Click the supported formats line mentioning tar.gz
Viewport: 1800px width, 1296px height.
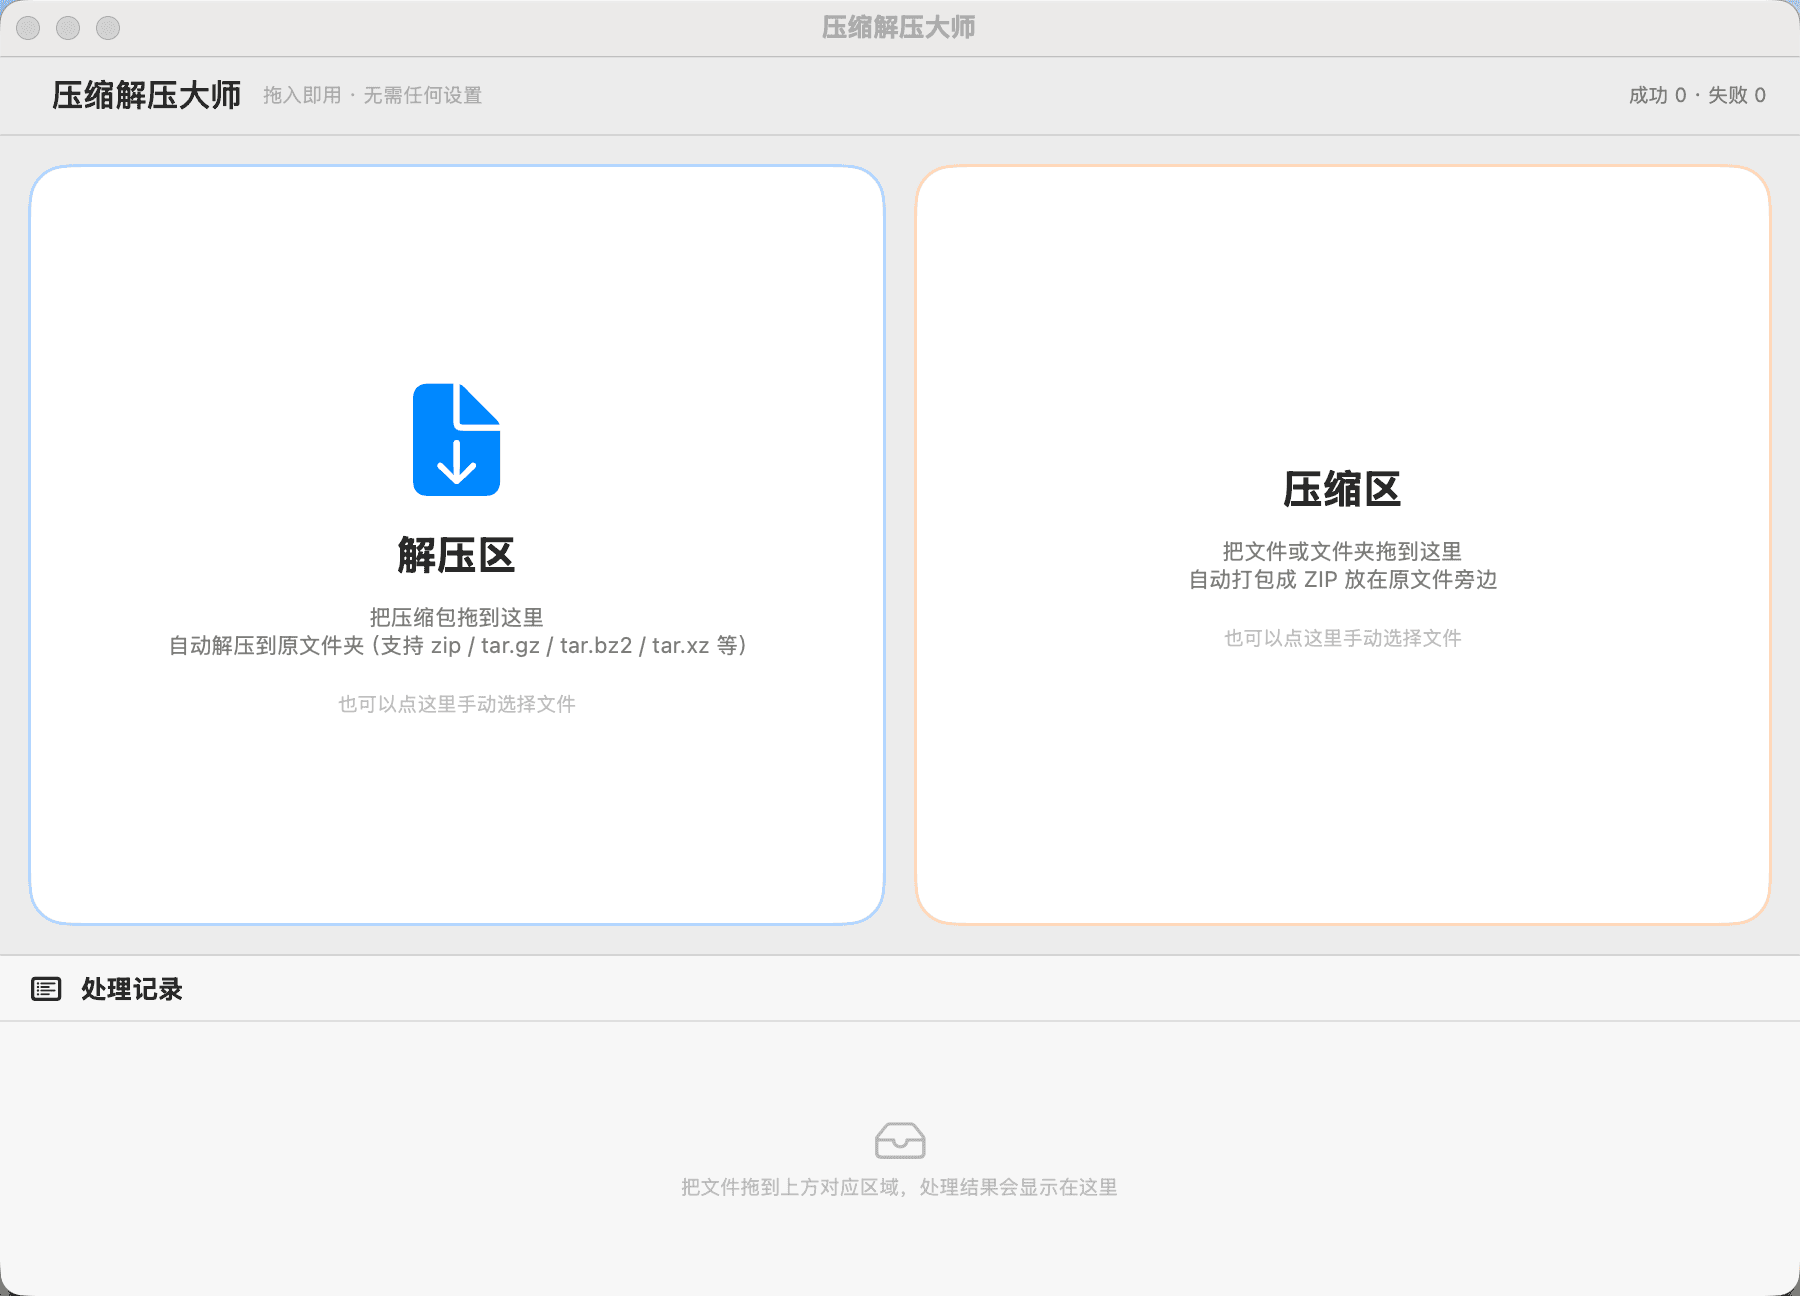[x=457, y=646]
